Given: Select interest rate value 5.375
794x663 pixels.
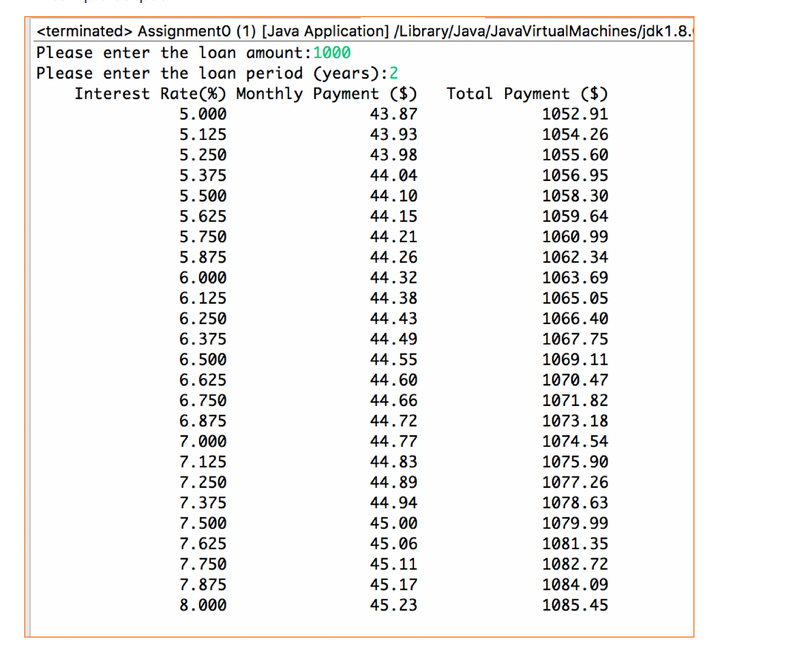Looking at the screenshot, I should (x=203, y=175).
